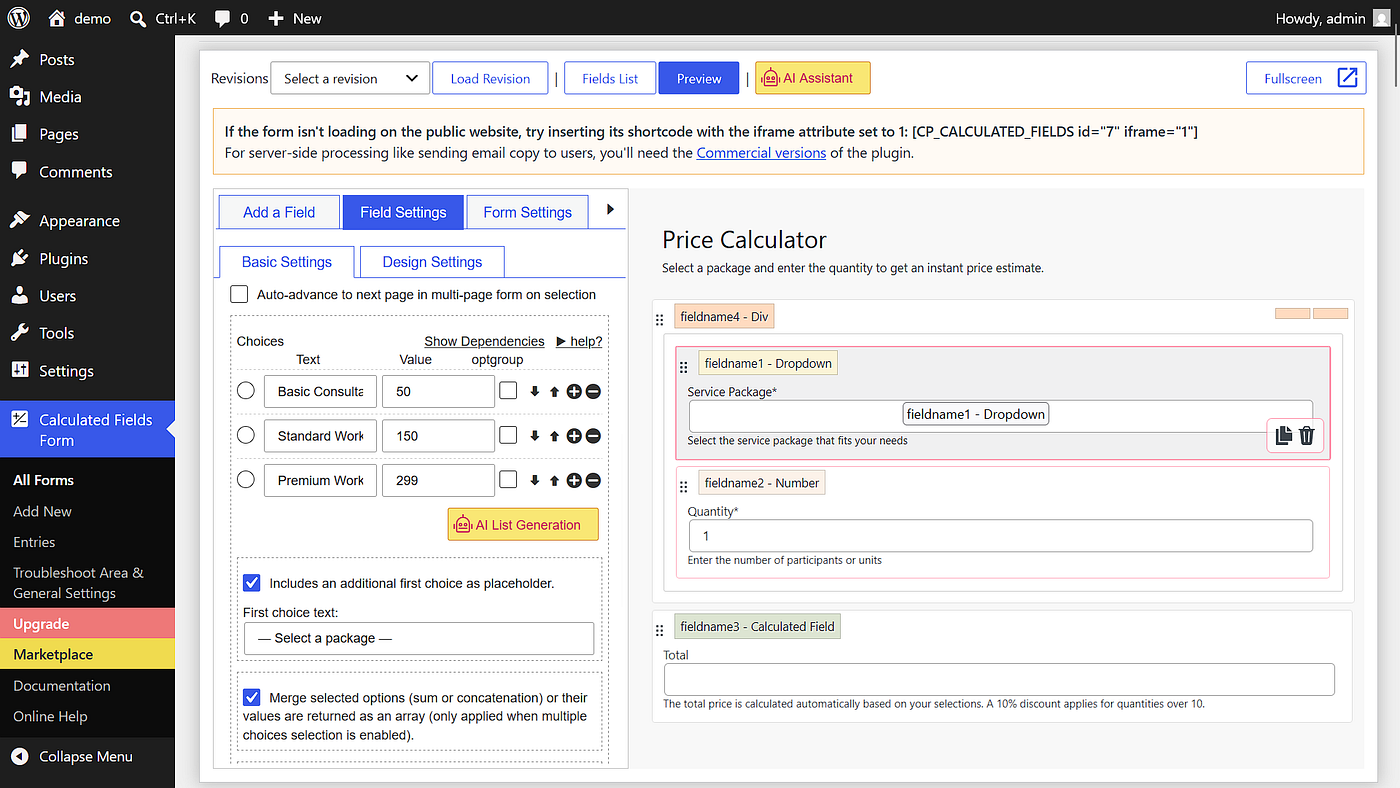Click the Fullscreen expand icon
This screenshot has height=788, width=1400.
[1347, 78]
